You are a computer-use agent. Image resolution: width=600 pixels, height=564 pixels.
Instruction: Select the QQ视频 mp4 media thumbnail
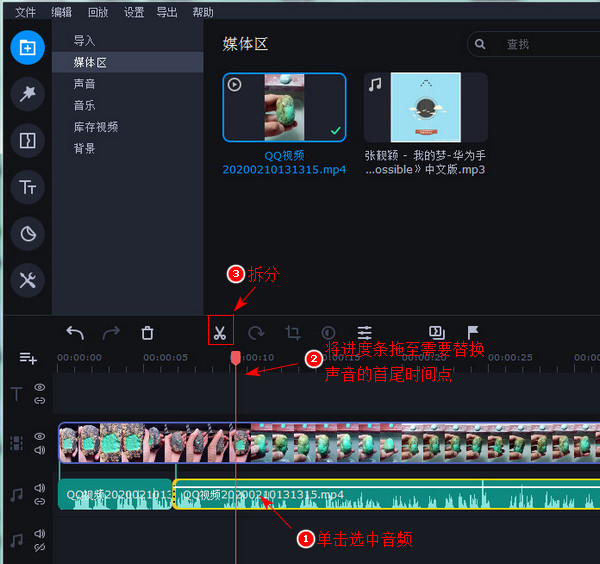[284, 108]
